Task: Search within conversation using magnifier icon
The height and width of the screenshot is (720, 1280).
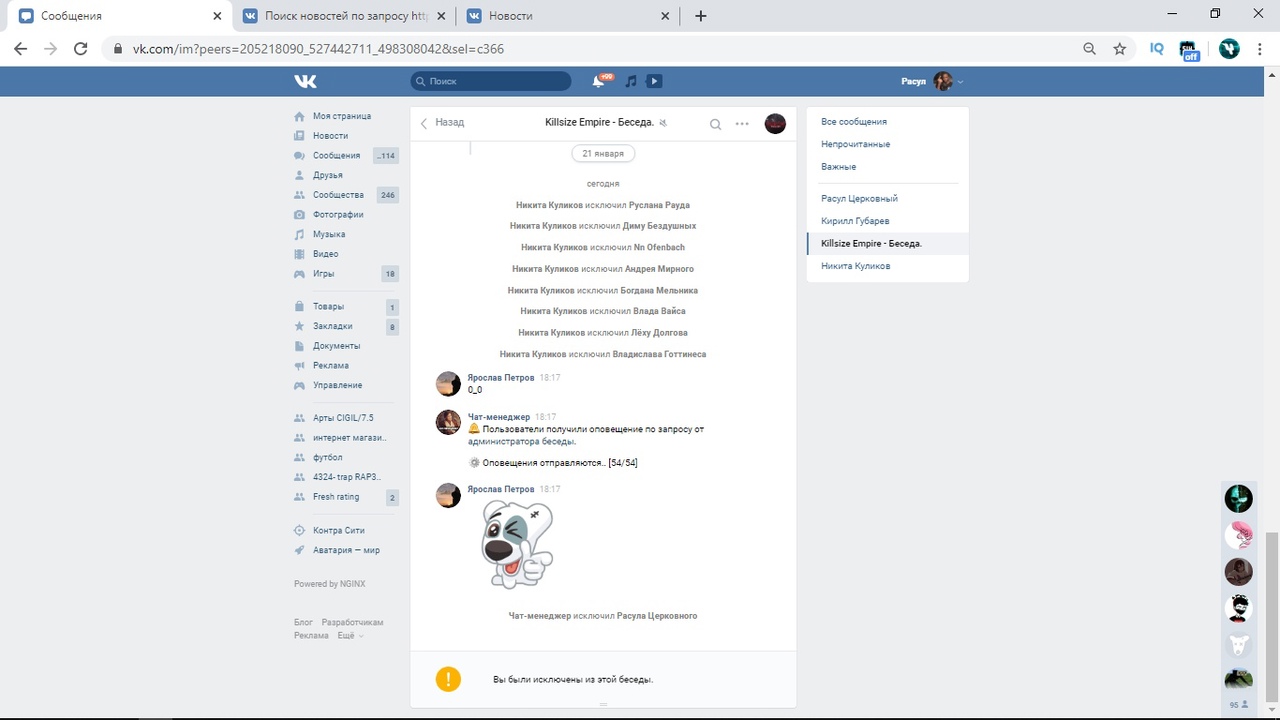Action: 715,124
